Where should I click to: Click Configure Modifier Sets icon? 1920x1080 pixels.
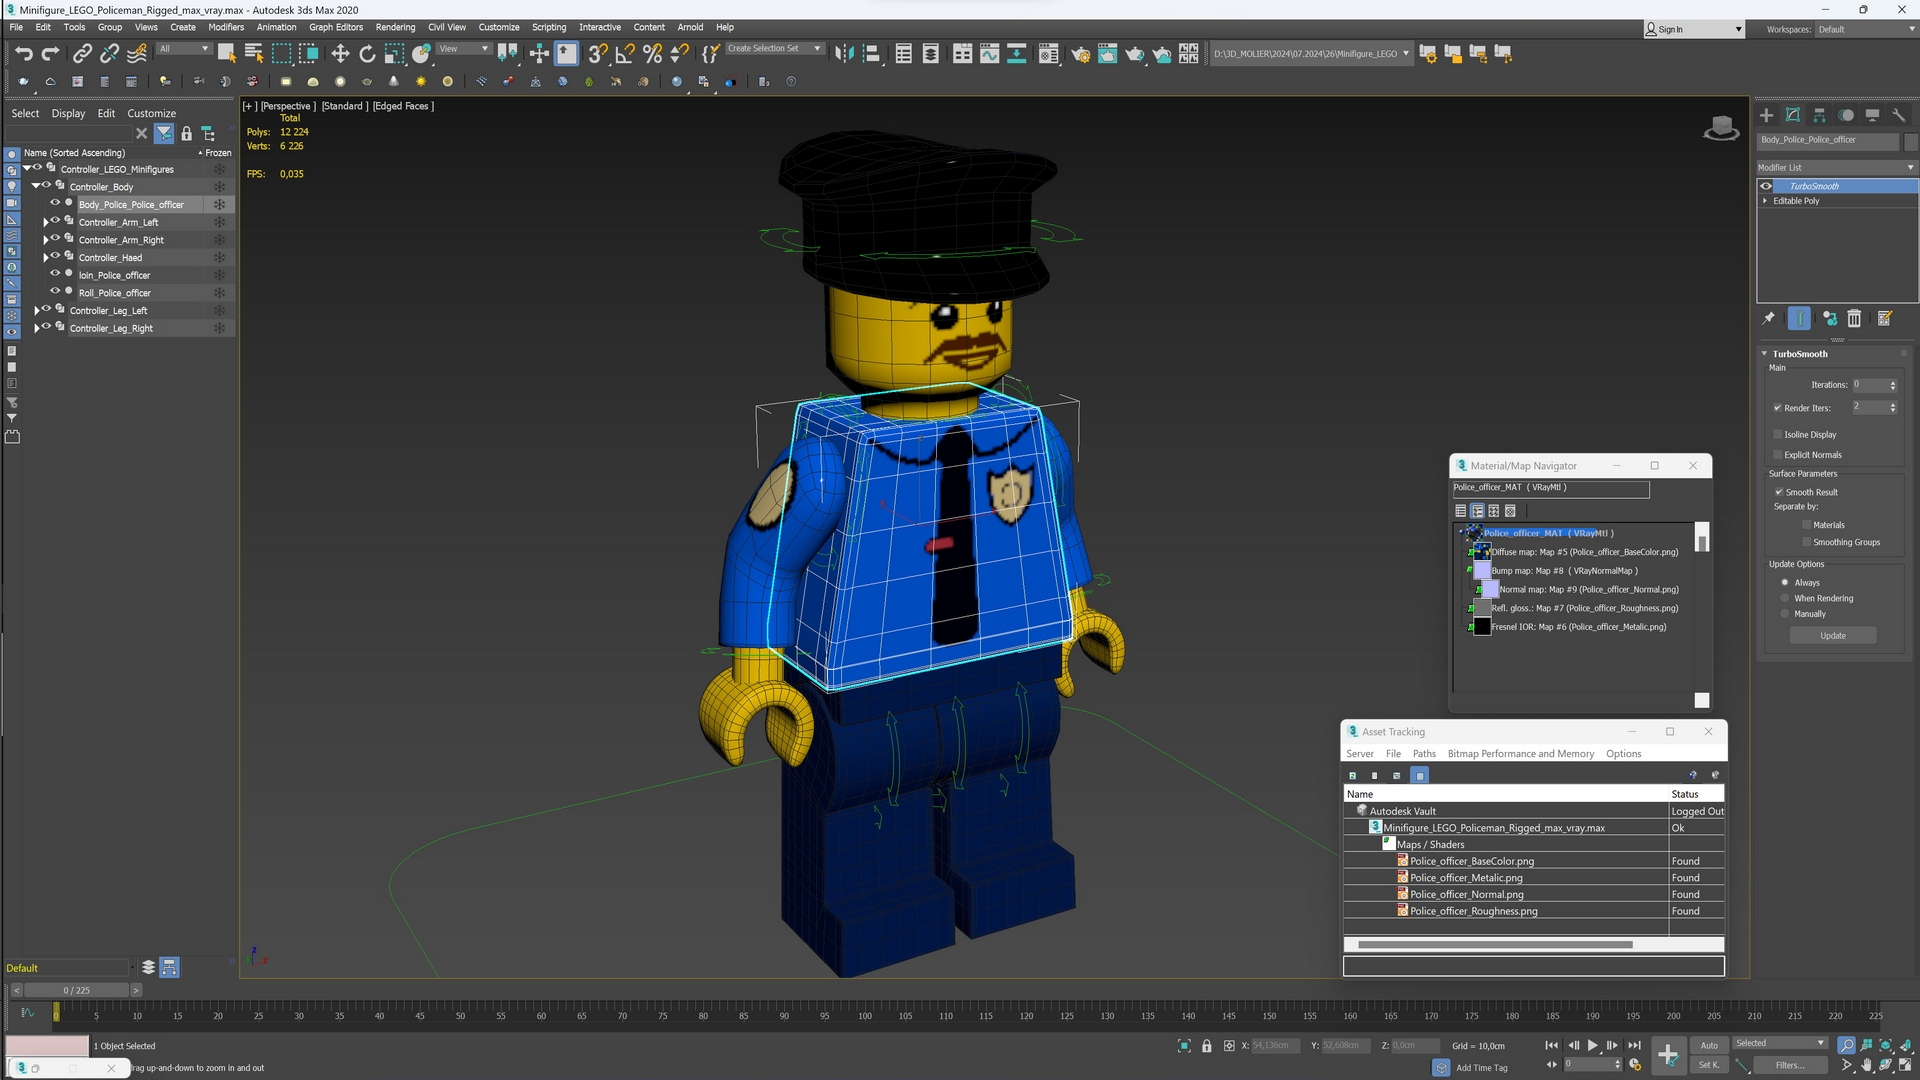tap(1885, 318)
